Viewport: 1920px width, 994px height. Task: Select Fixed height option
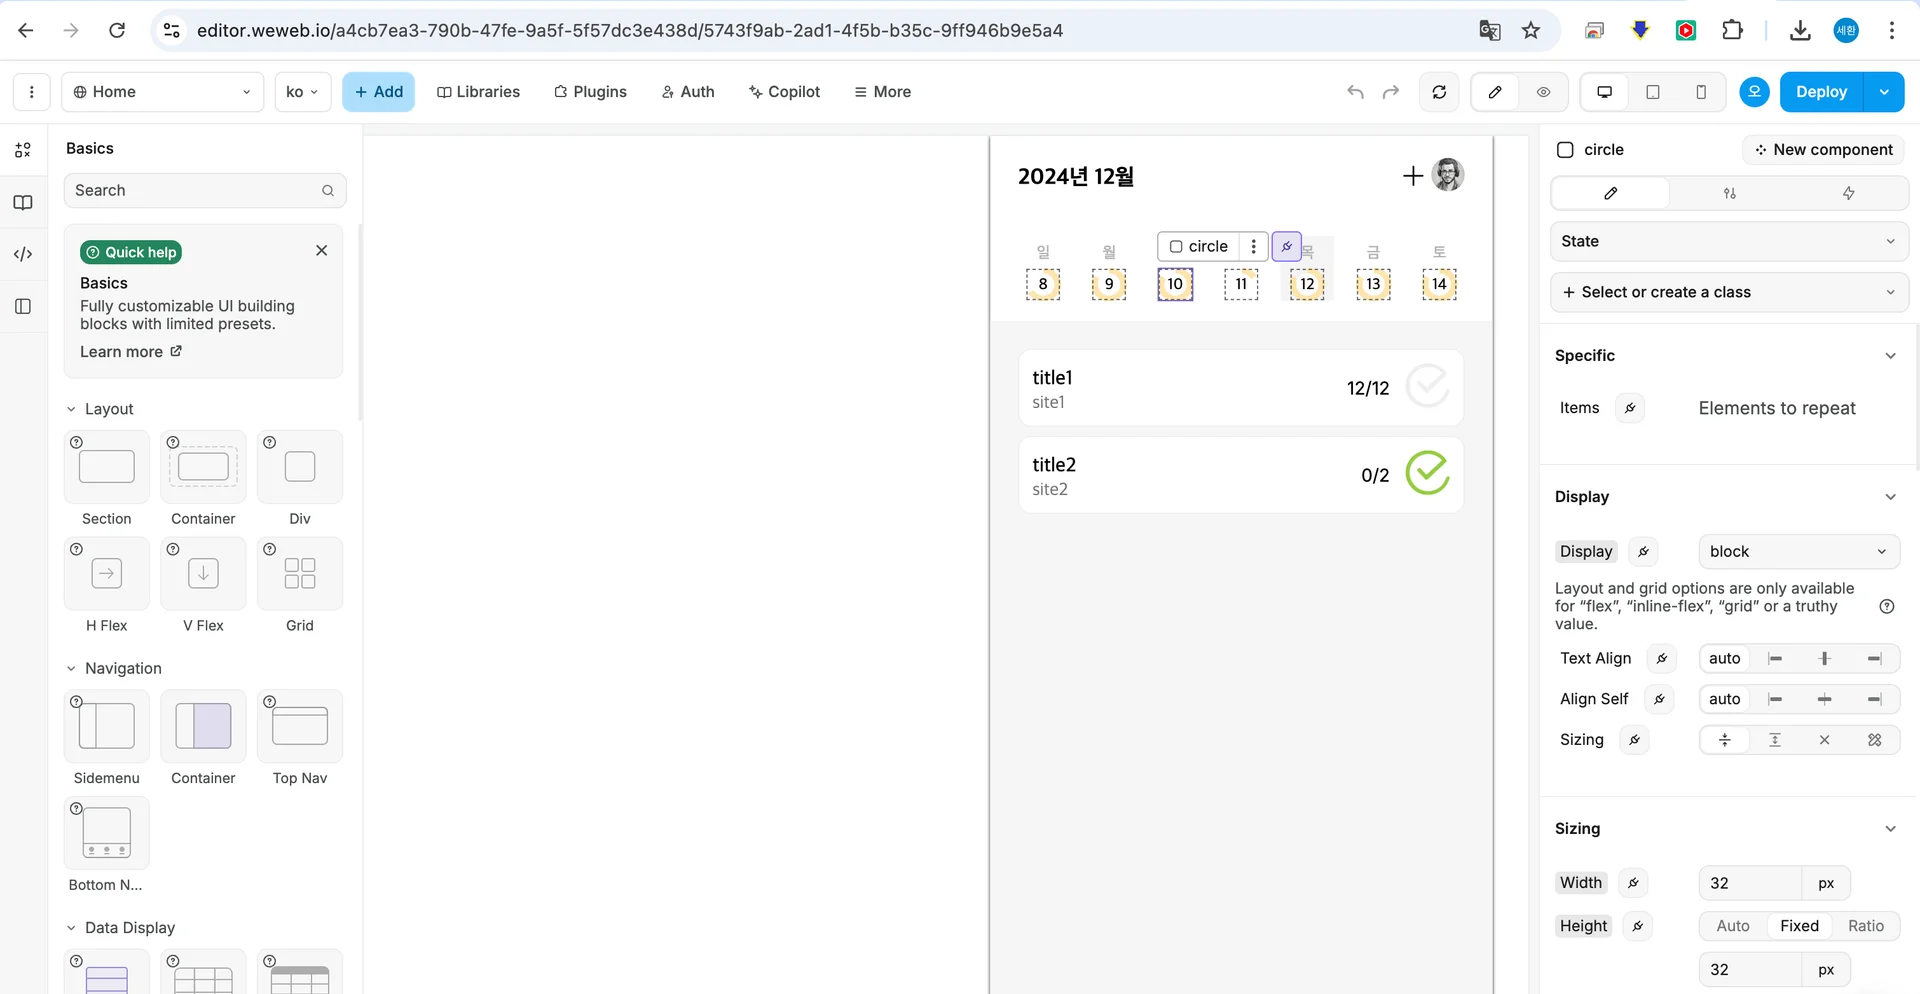pyautogui.click(x=1798, y=926)
